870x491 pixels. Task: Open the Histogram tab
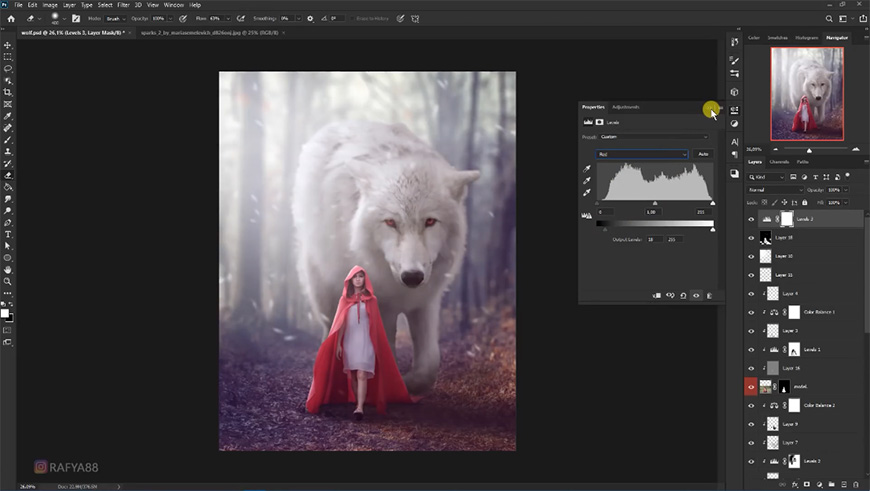(806, 38)
